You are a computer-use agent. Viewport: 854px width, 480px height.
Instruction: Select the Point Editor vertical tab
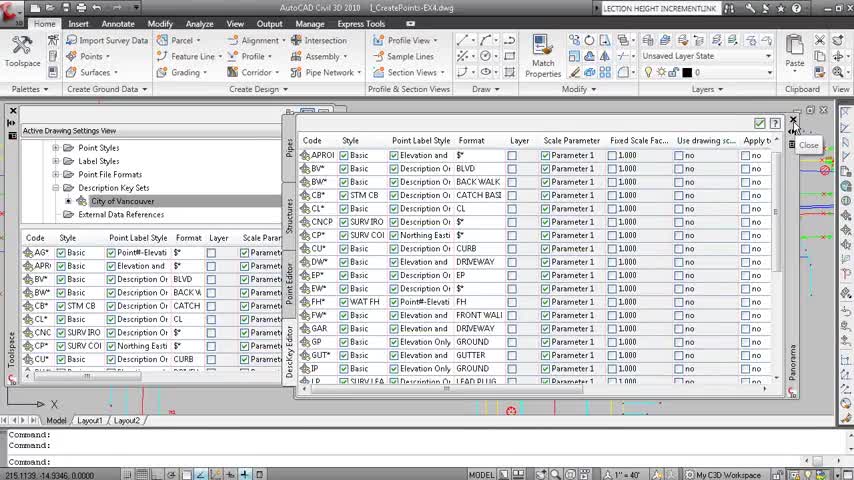click(289, 283)
